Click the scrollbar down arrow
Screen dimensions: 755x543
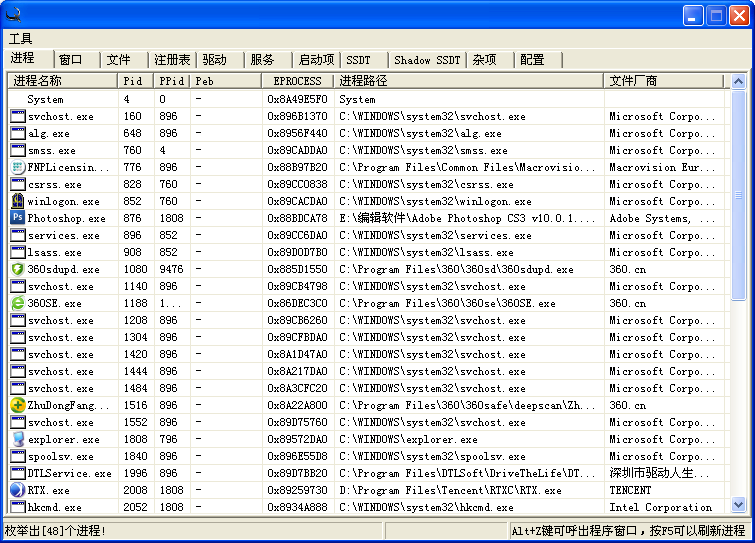[x=738, y=504]
